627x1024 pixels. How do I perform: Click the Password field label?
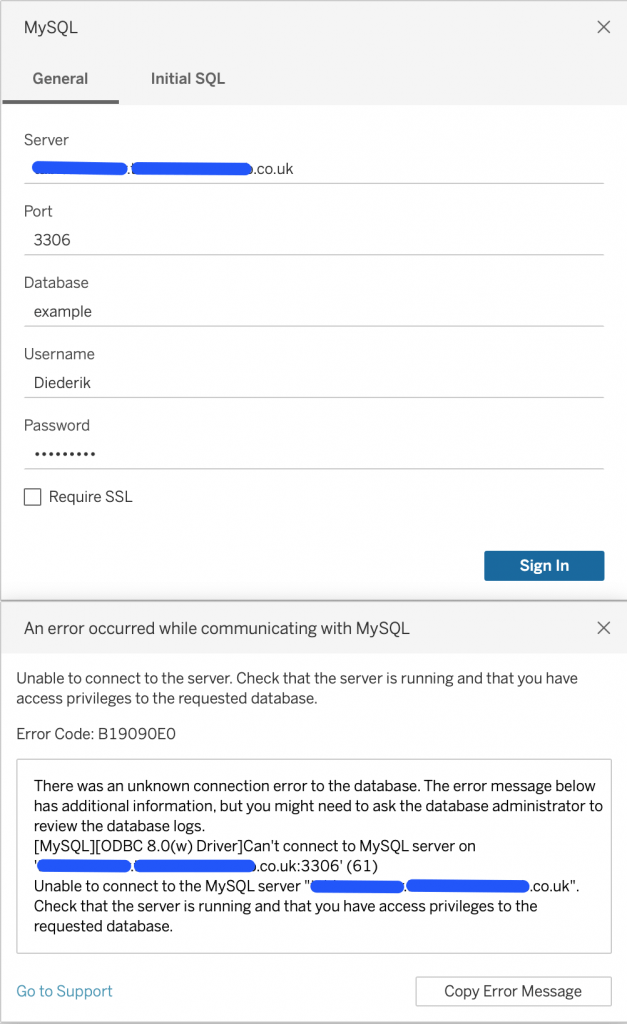coord(57,425)
